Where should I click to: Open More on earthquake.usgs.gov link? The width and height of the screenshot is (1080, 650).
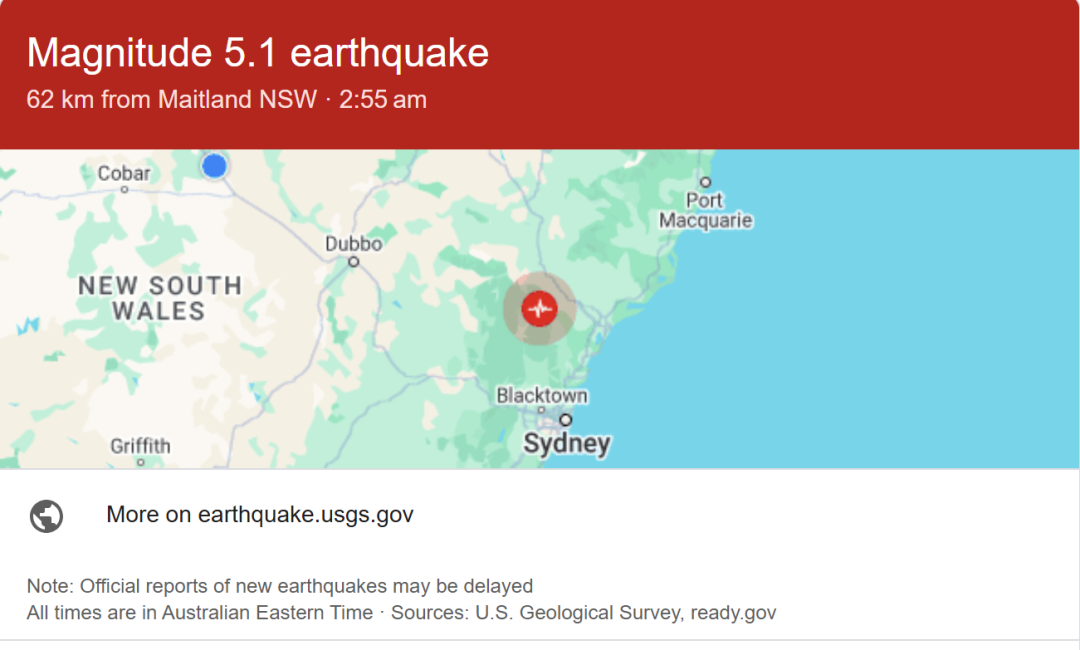(x=260, y=514)
